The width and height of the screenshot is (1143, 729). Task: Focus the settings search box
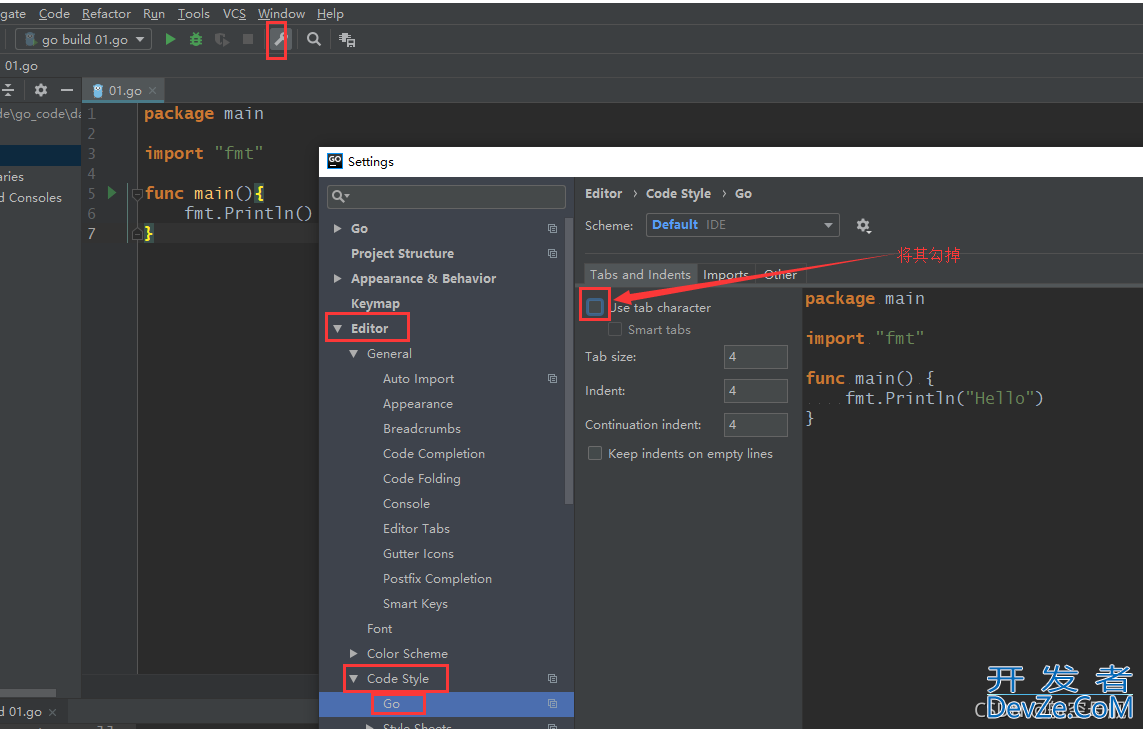447,196
